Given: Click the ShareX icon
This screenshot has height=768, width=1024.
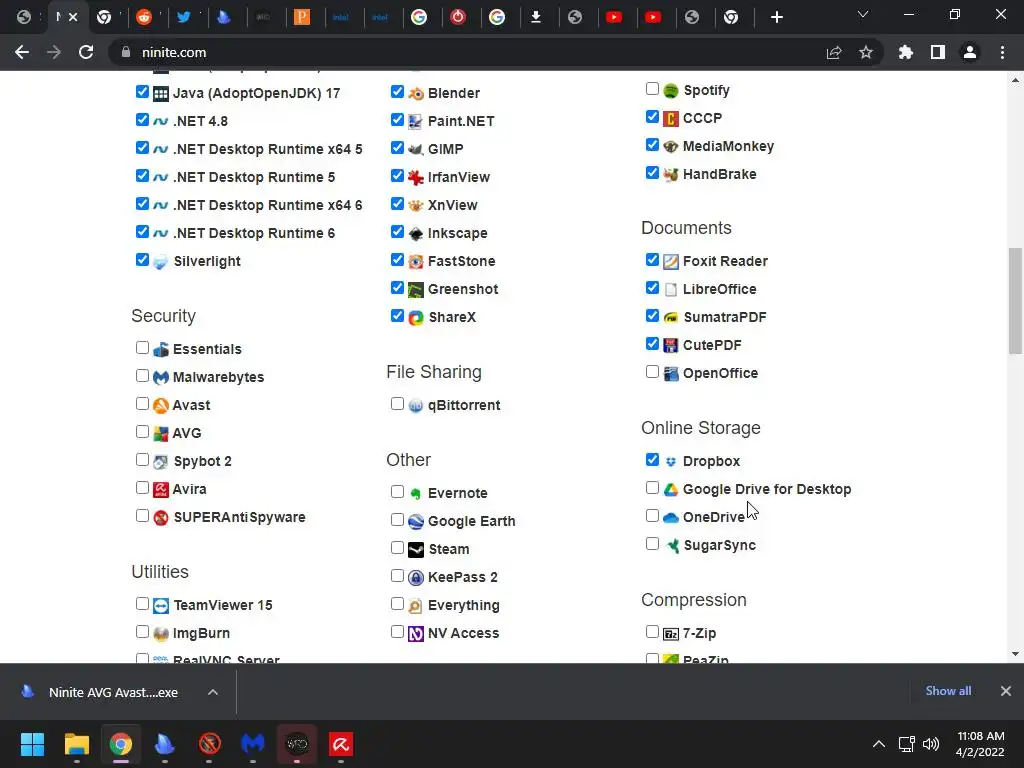Looking at the screenshot, I should [x=416, y=318].
